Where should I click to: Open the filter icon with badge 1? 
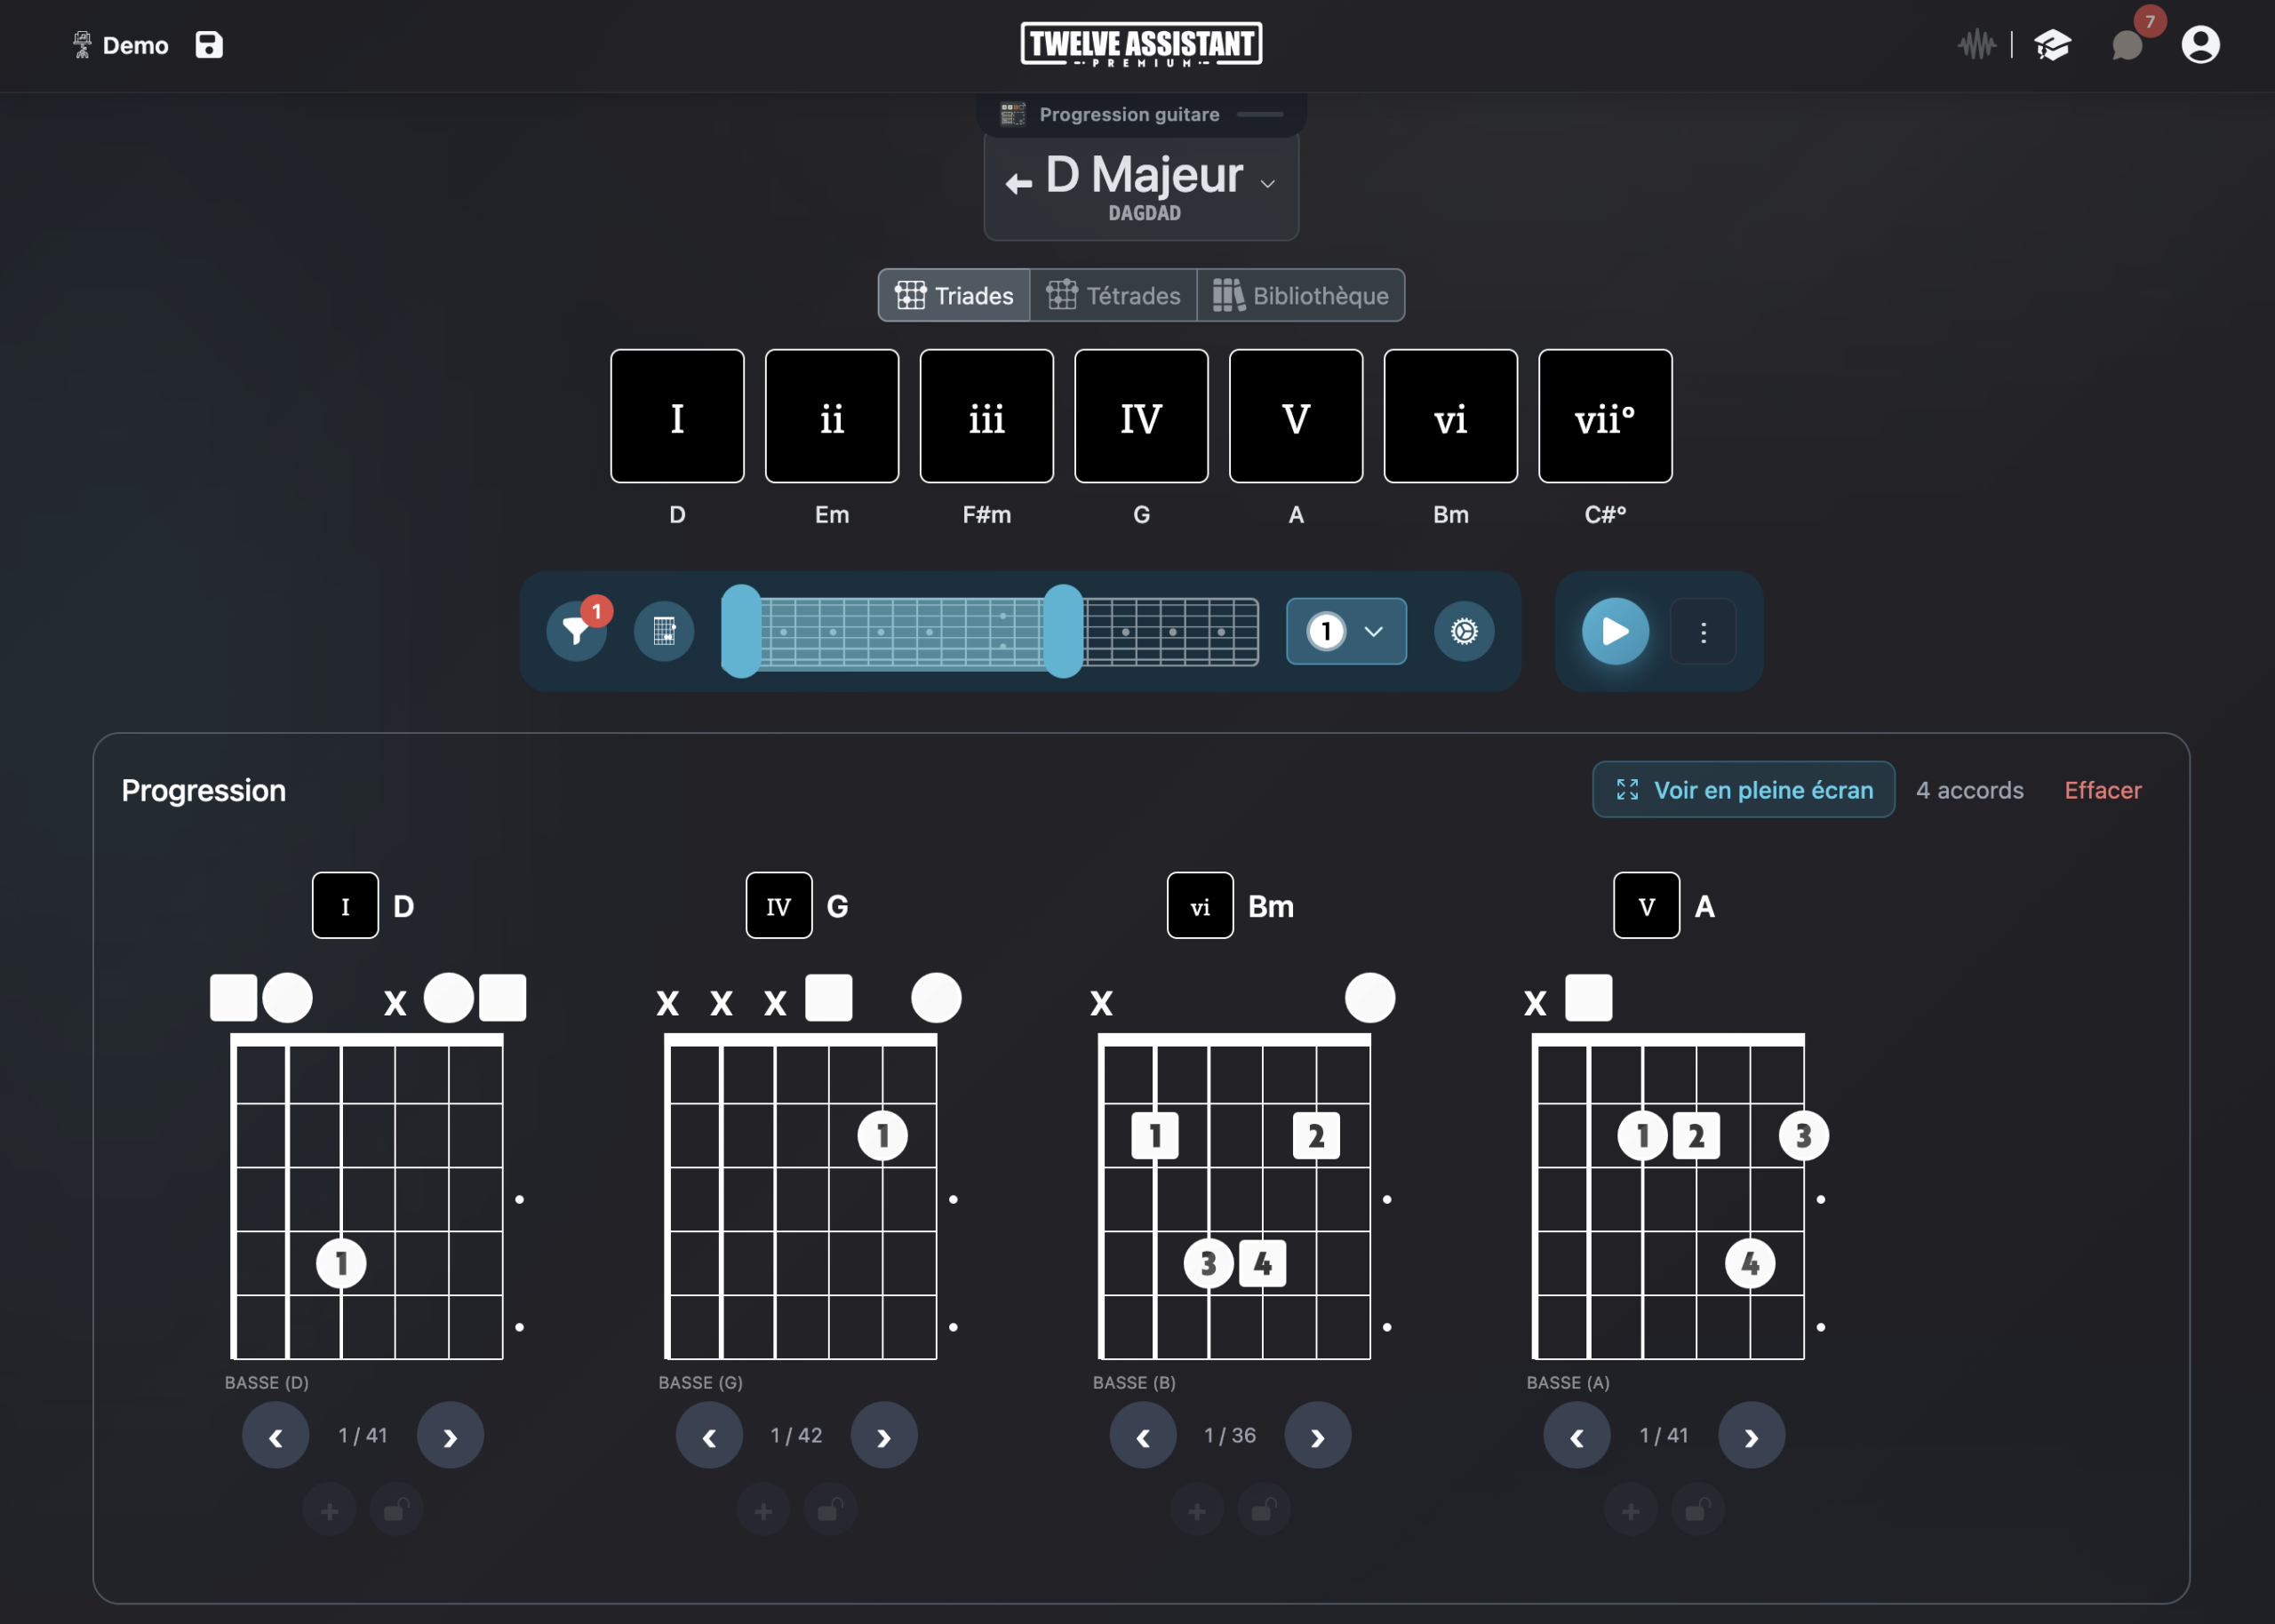(x=577, y=631)
